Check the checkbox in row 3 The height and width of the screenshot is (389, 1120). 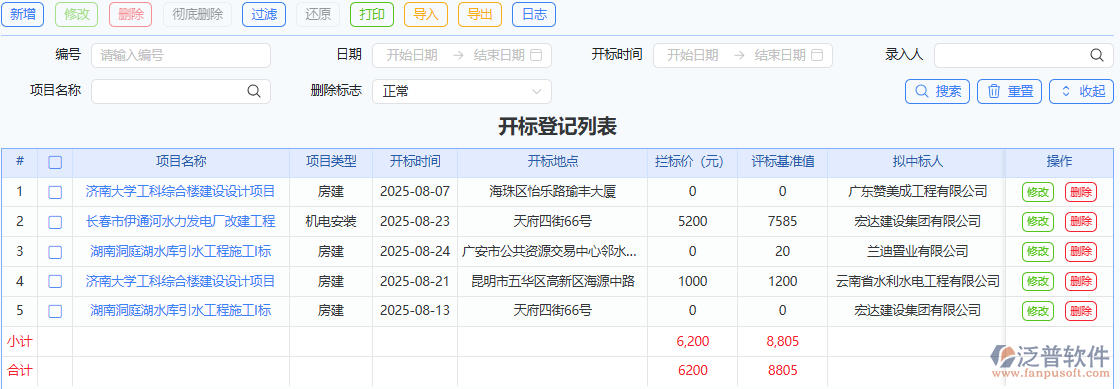[55, 252]
